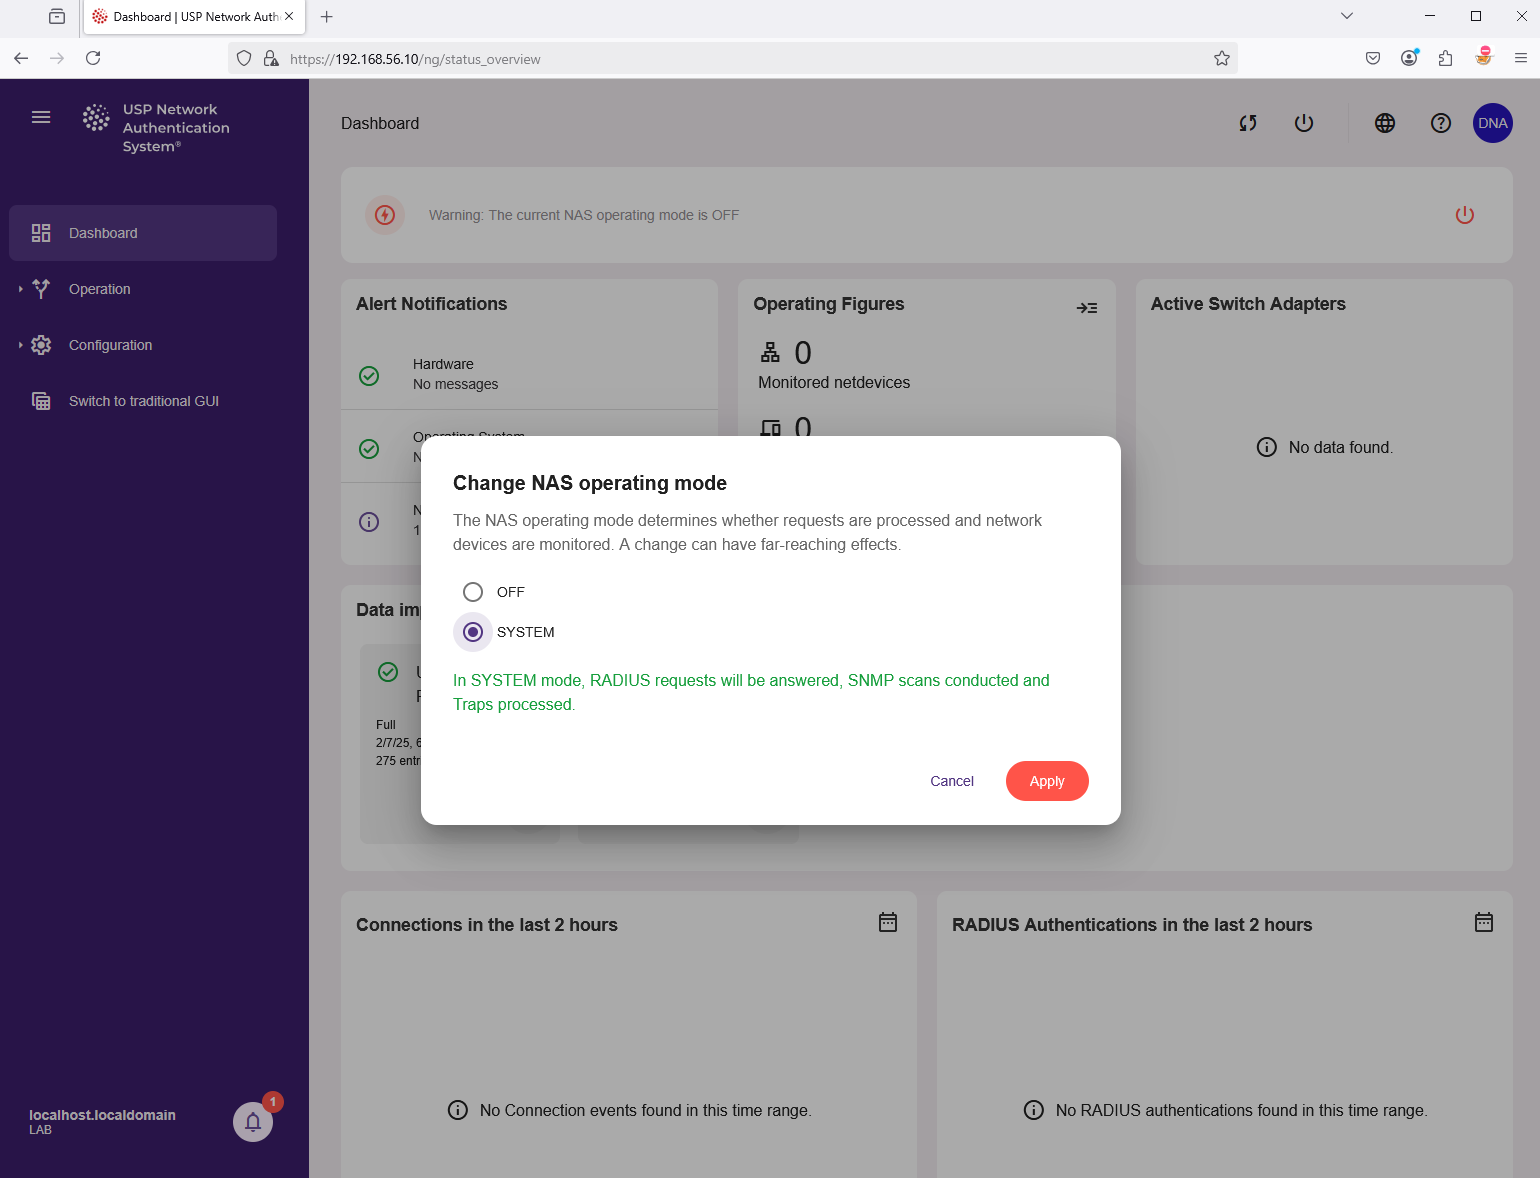Screen dimensions: 1540x1178
Task: Click the red power icon in warning banner
Action: pos(1464,215)
